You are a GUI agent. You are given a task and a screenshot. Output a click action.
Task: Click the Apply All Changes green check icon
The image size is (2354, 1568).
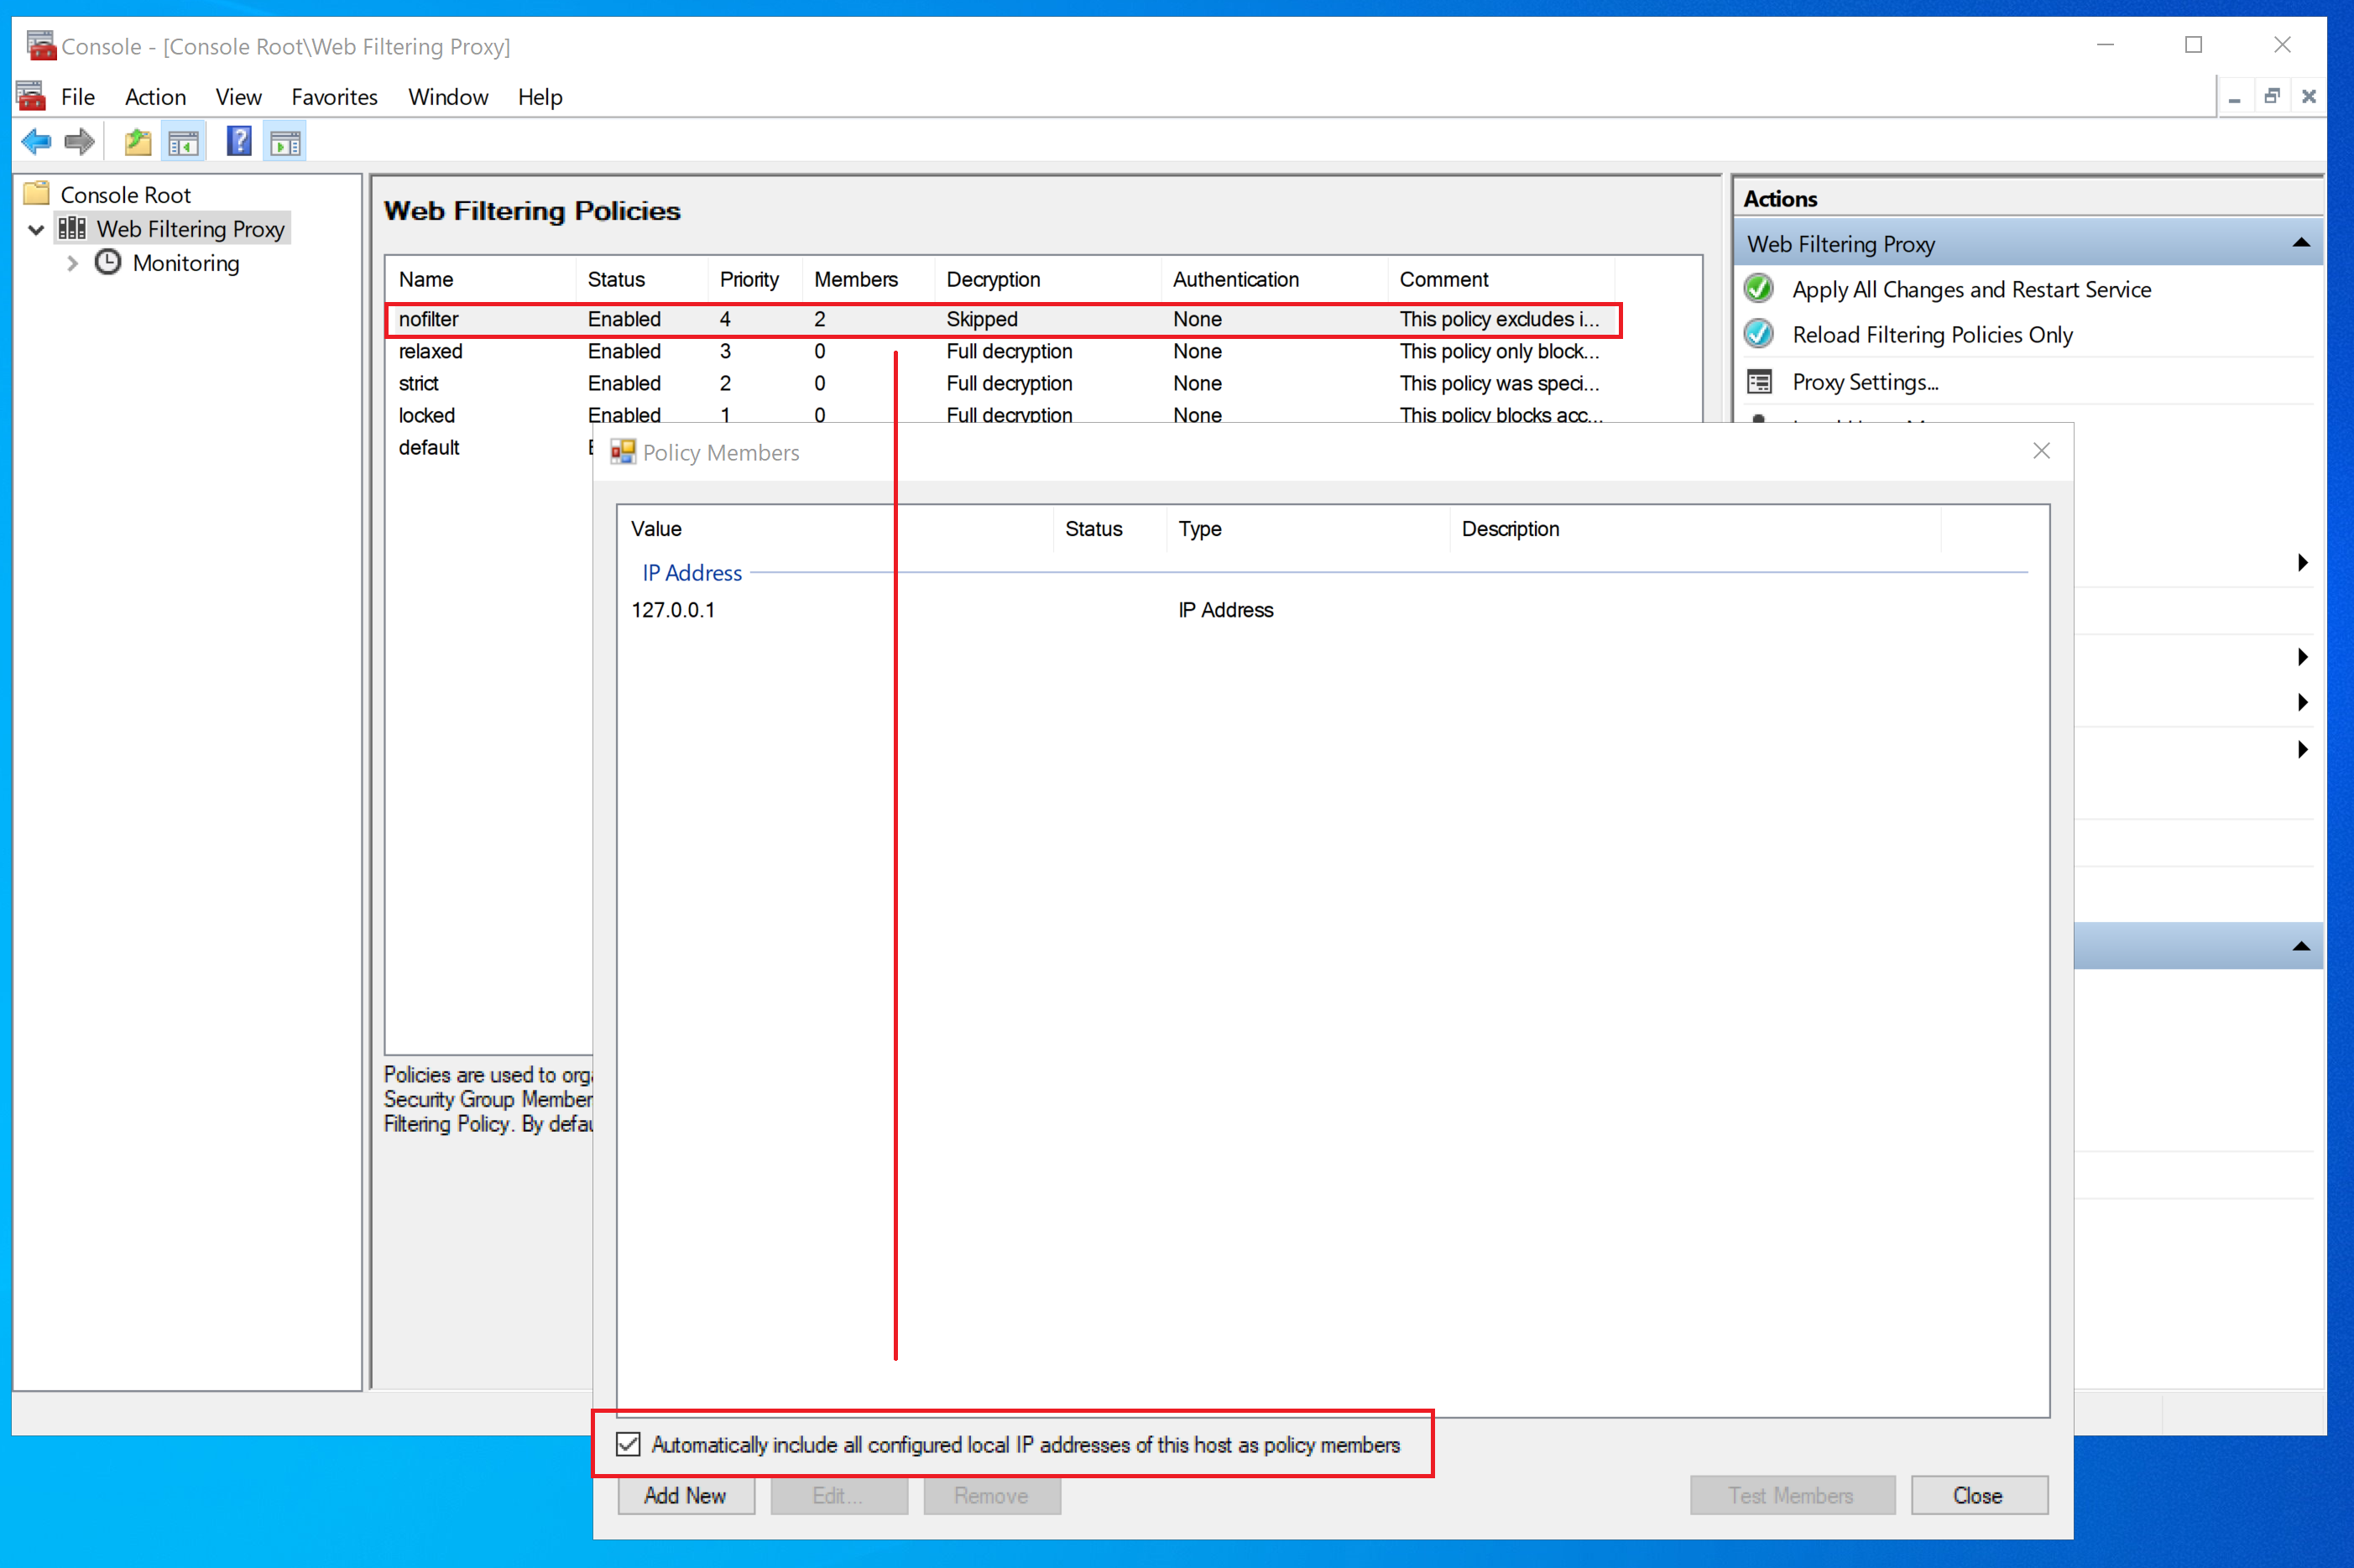(1758, 289)
